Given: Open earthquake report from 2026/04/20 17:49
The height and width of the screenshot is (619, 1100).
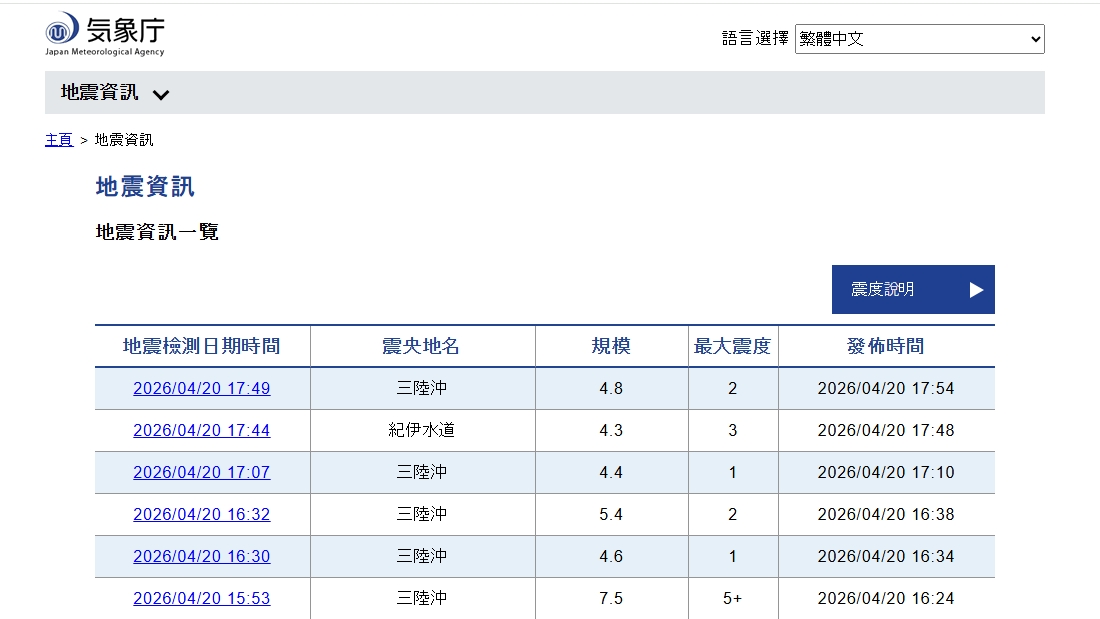Looking at the screenshot, I should [201, 389].
